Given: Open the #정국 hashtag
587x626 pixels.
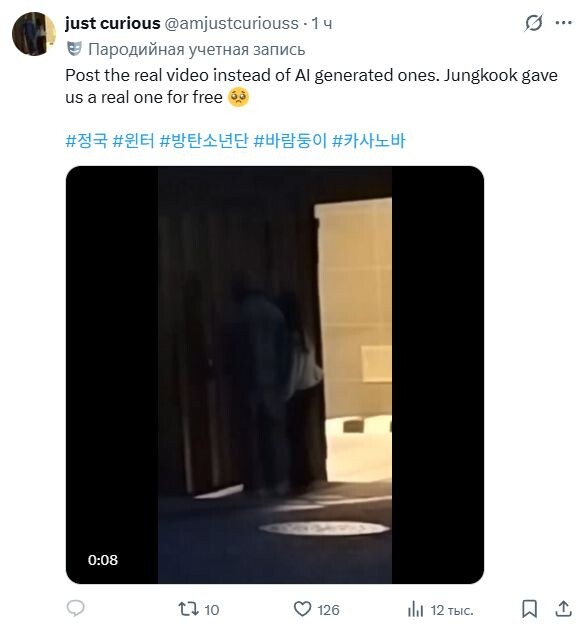Looking at the screenshot, I should click(x=87, y=141).
